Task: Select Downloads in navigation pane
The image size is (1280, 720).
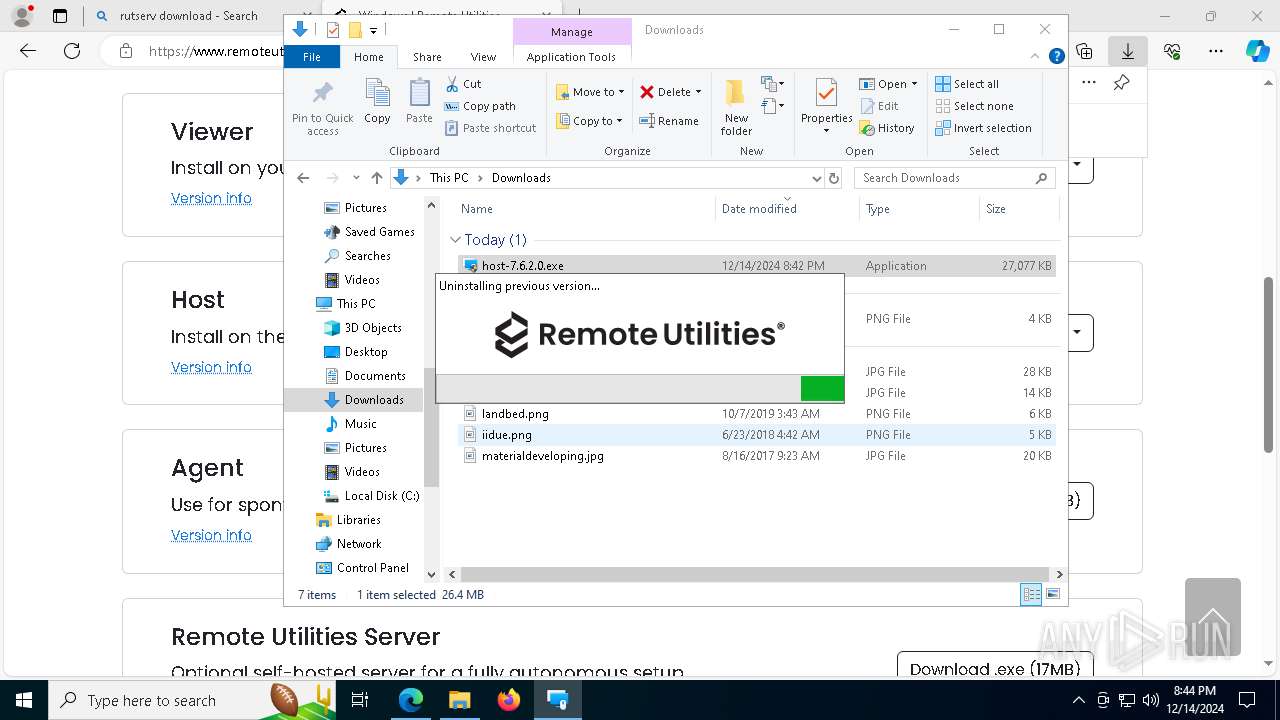Action: (x=374, y=400)
